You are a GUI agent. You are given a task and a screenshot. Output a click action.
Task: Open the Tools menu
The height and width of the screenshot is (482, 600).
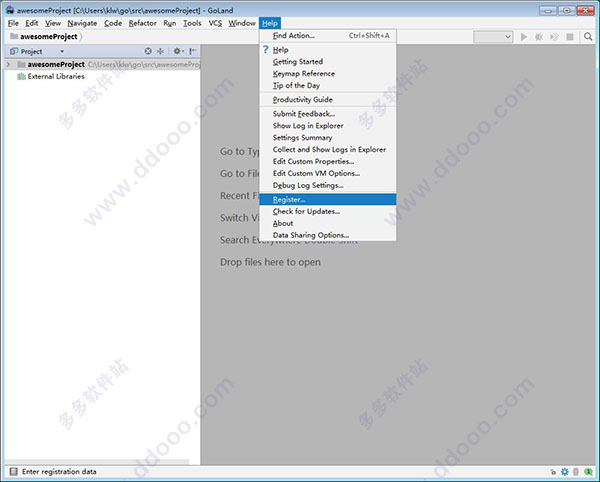192,23
